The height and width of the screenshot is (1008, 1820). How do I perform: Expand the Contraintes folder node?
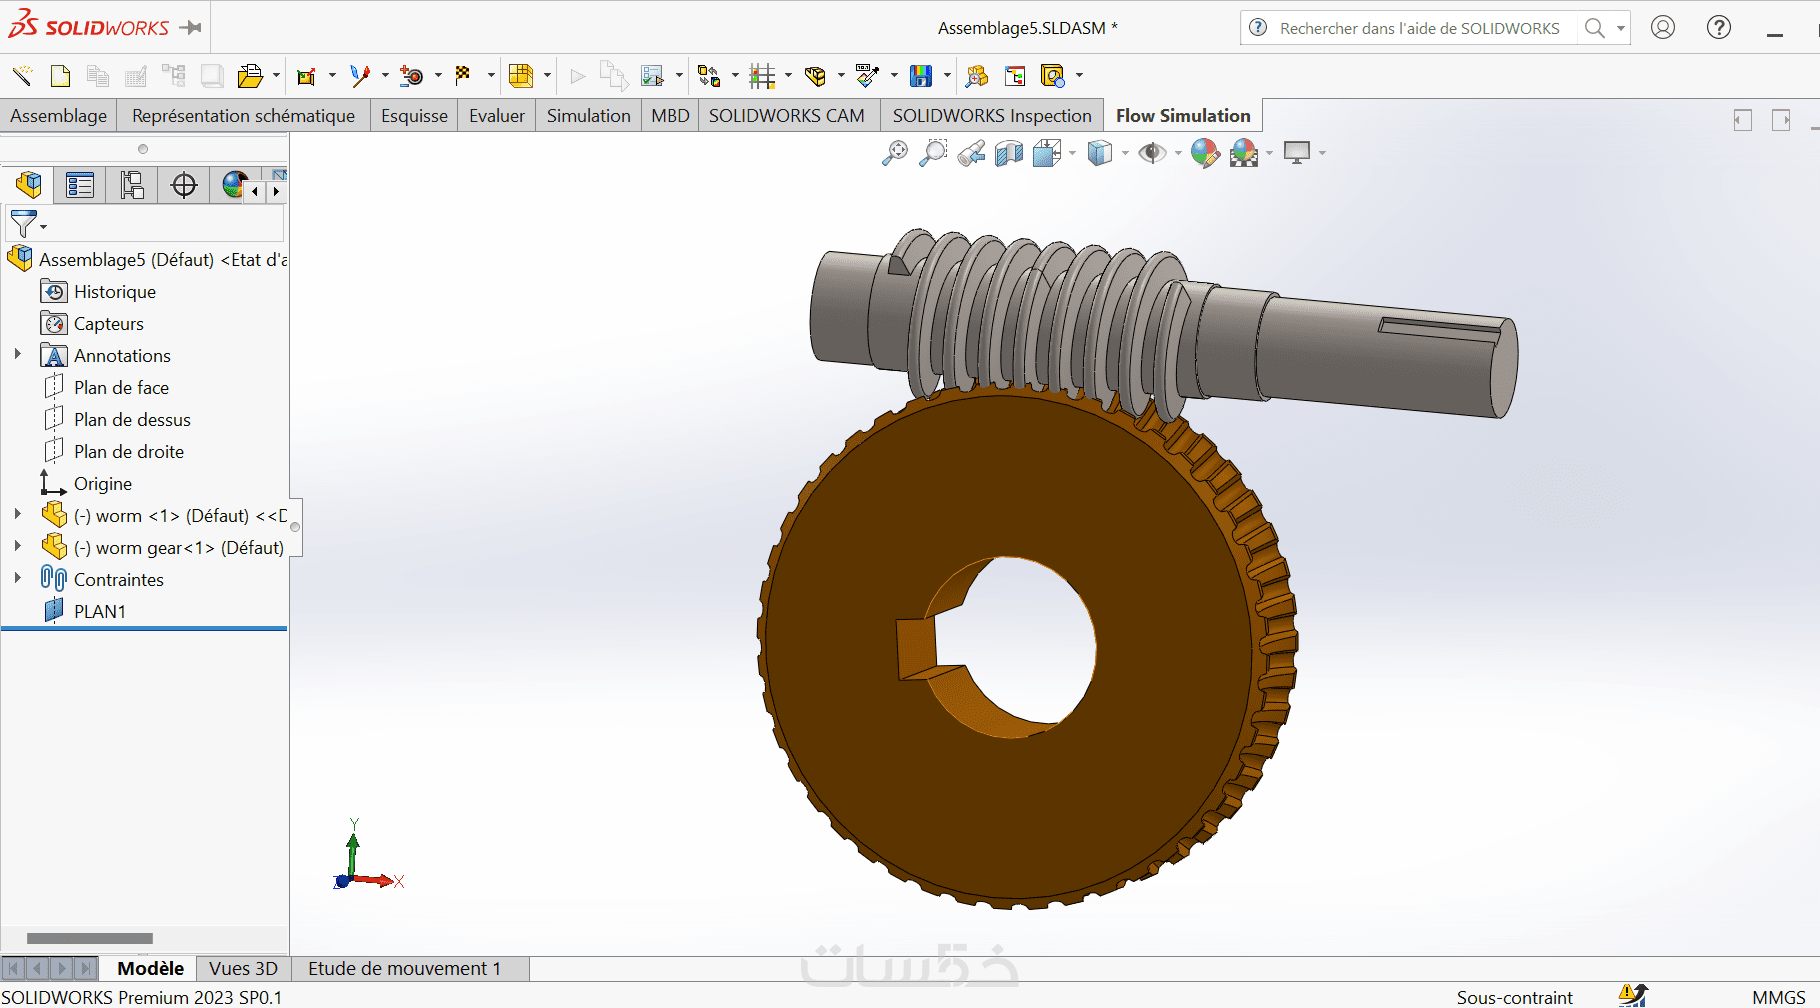click(17, 578)
